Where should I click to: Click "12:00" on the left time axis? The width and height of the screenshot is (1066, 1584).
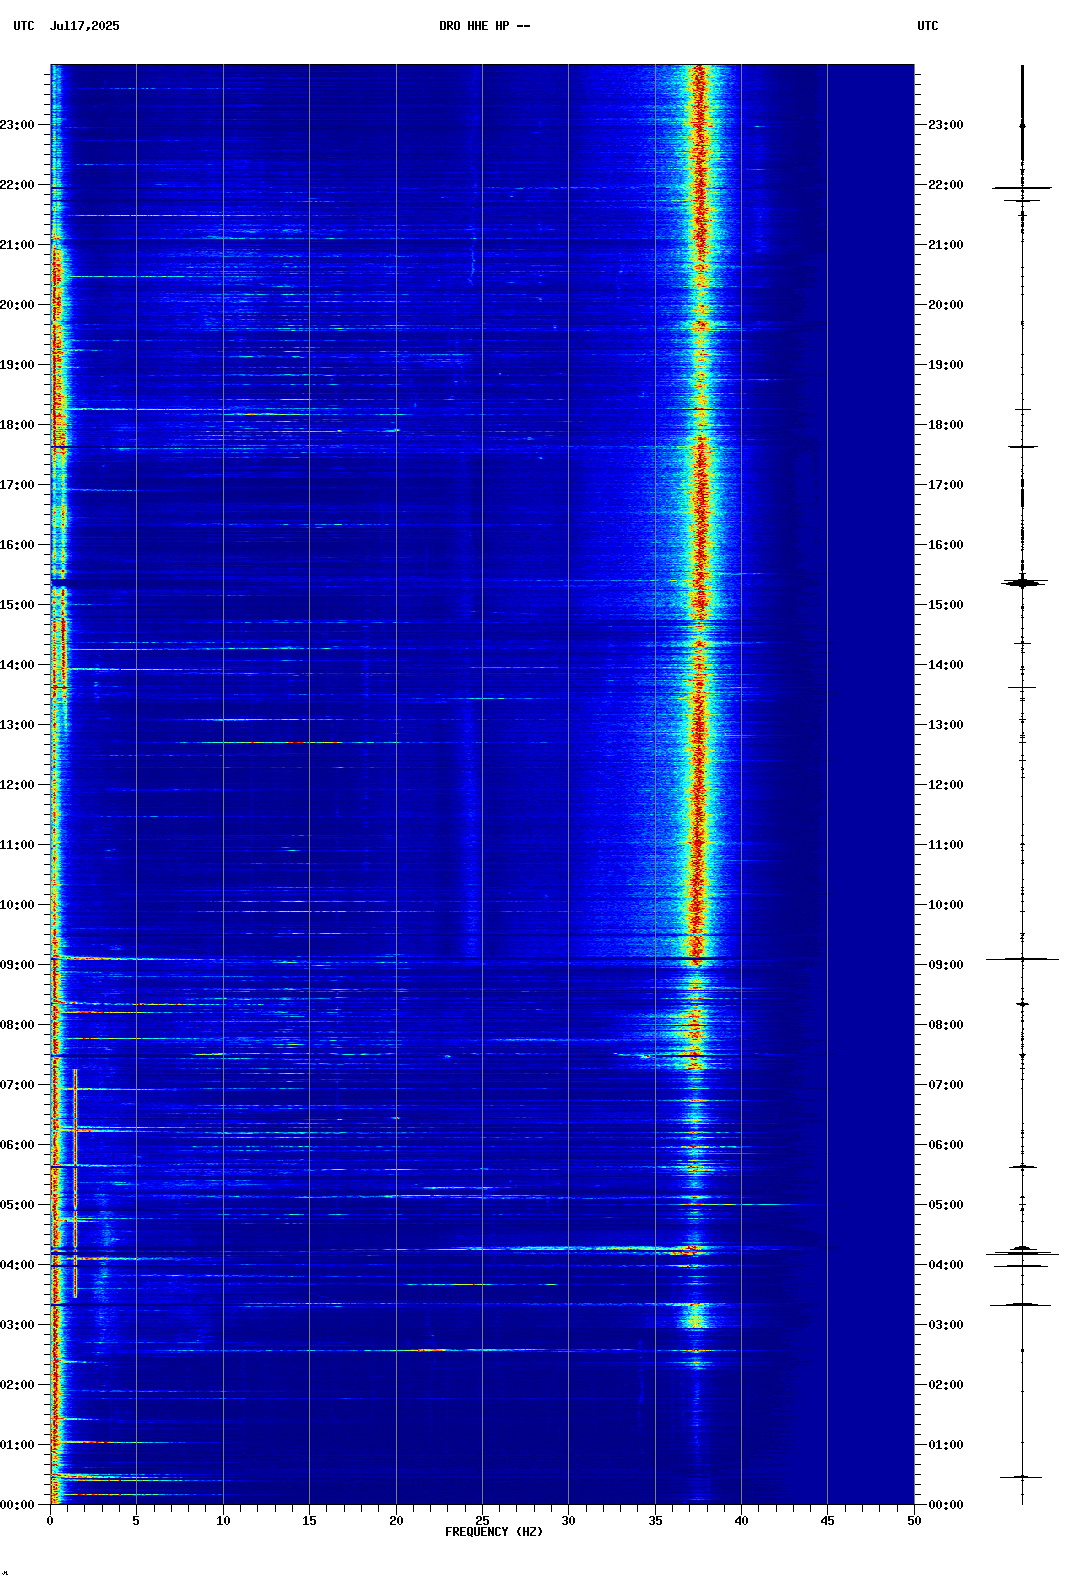[17, 785]
